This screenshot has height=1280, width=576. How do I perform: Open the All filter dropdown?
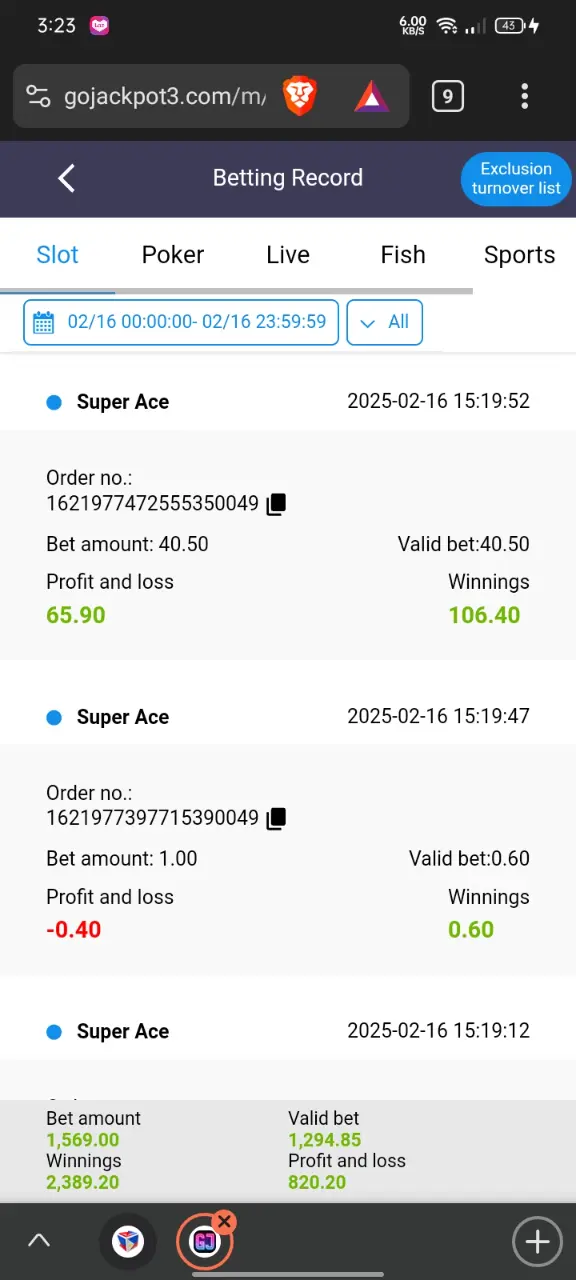point(385,322)
